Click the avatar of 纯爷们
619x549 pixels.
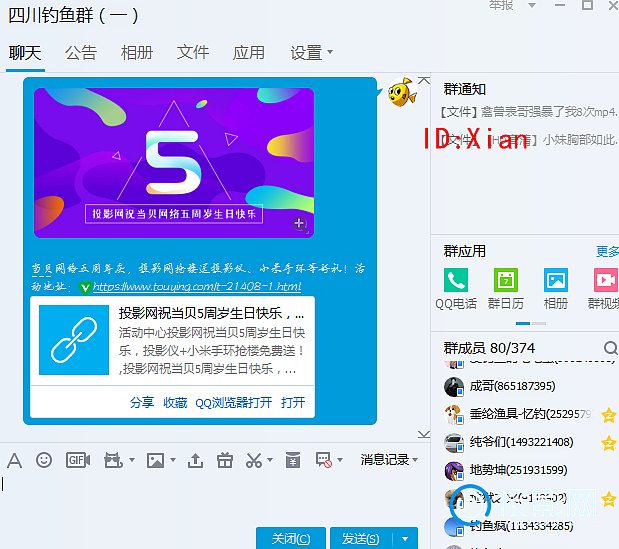[454, 442]
